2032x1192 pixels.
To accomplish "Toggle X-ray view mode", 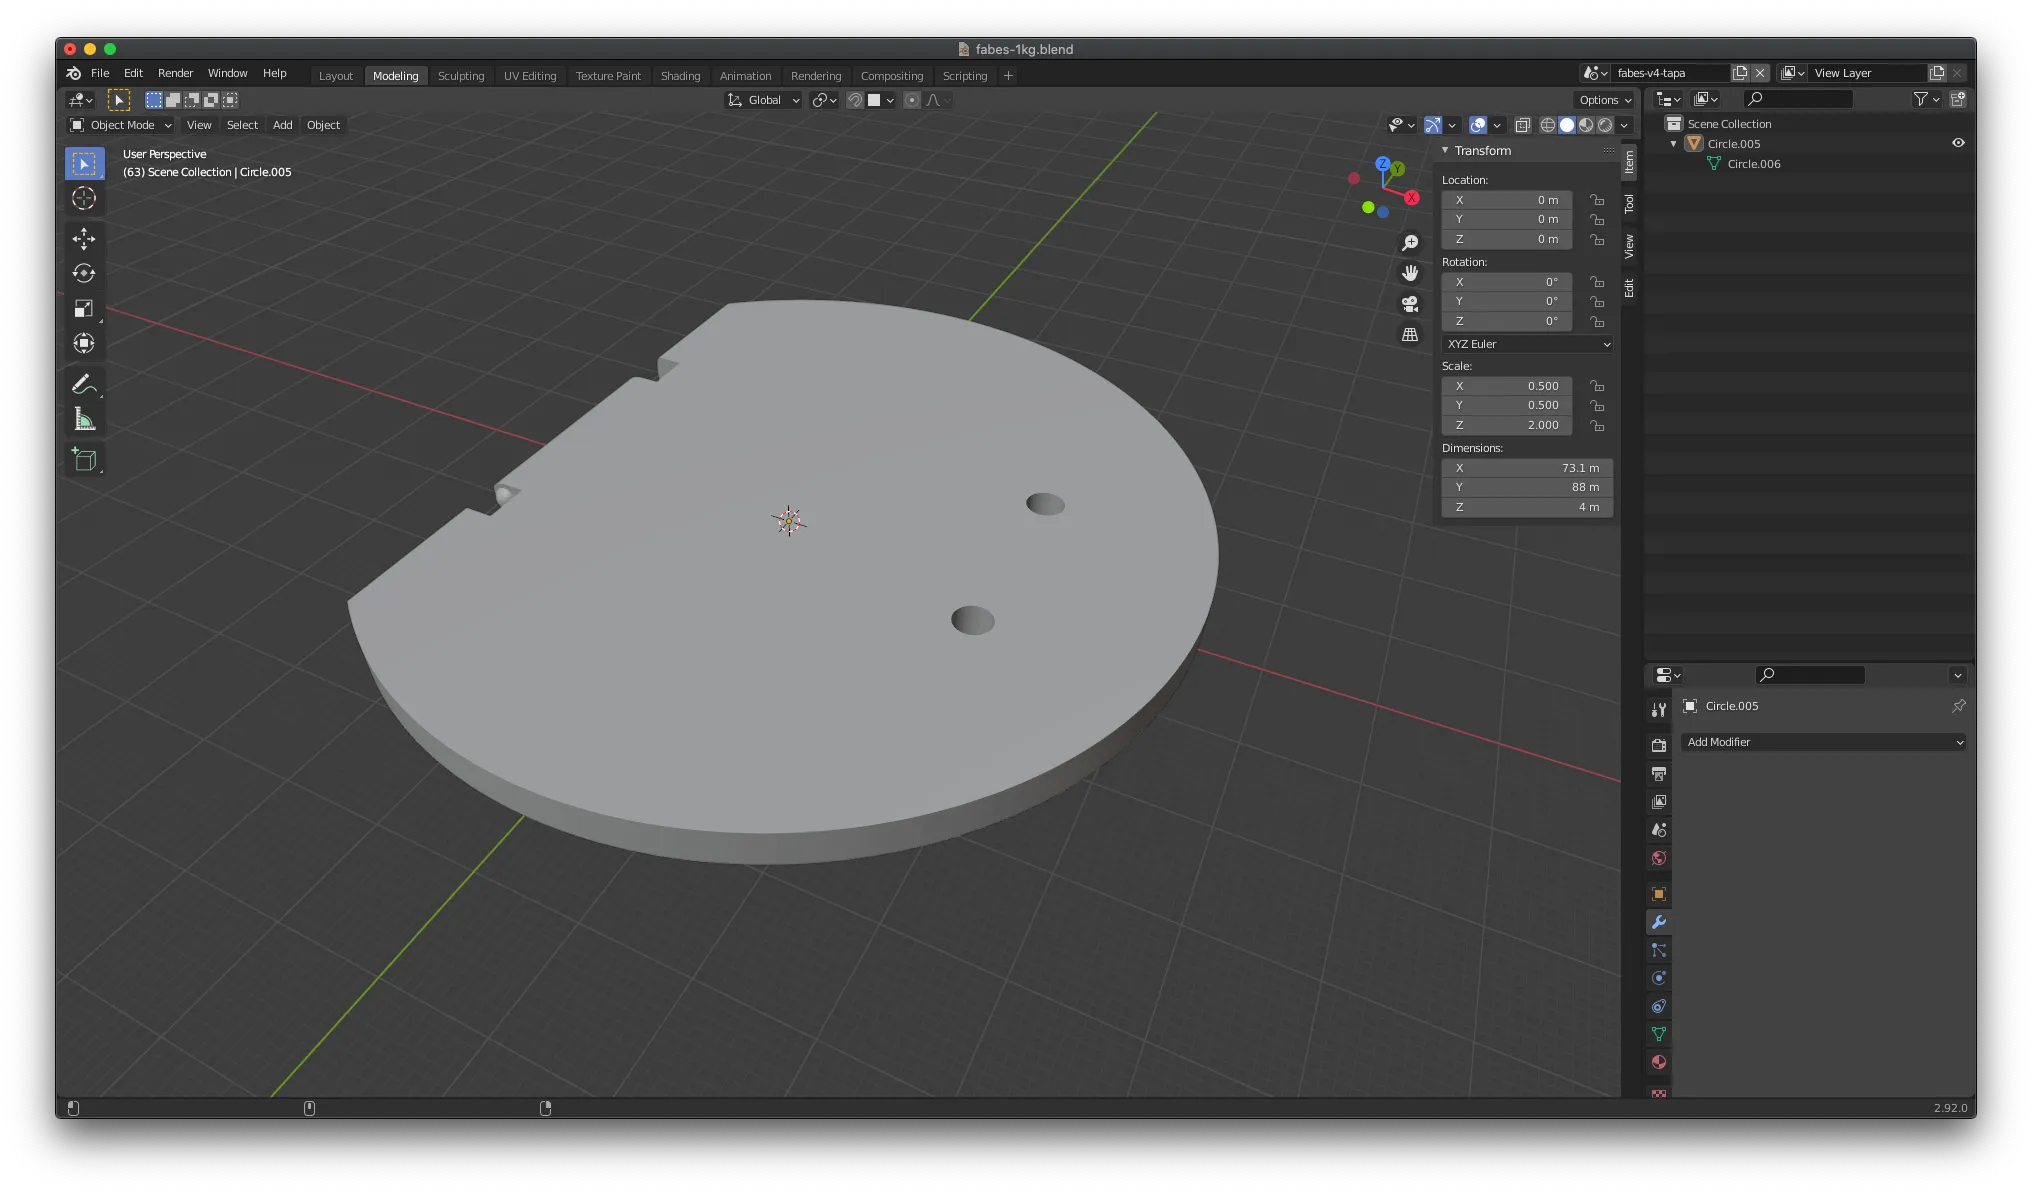I will tap(1522, 125).
